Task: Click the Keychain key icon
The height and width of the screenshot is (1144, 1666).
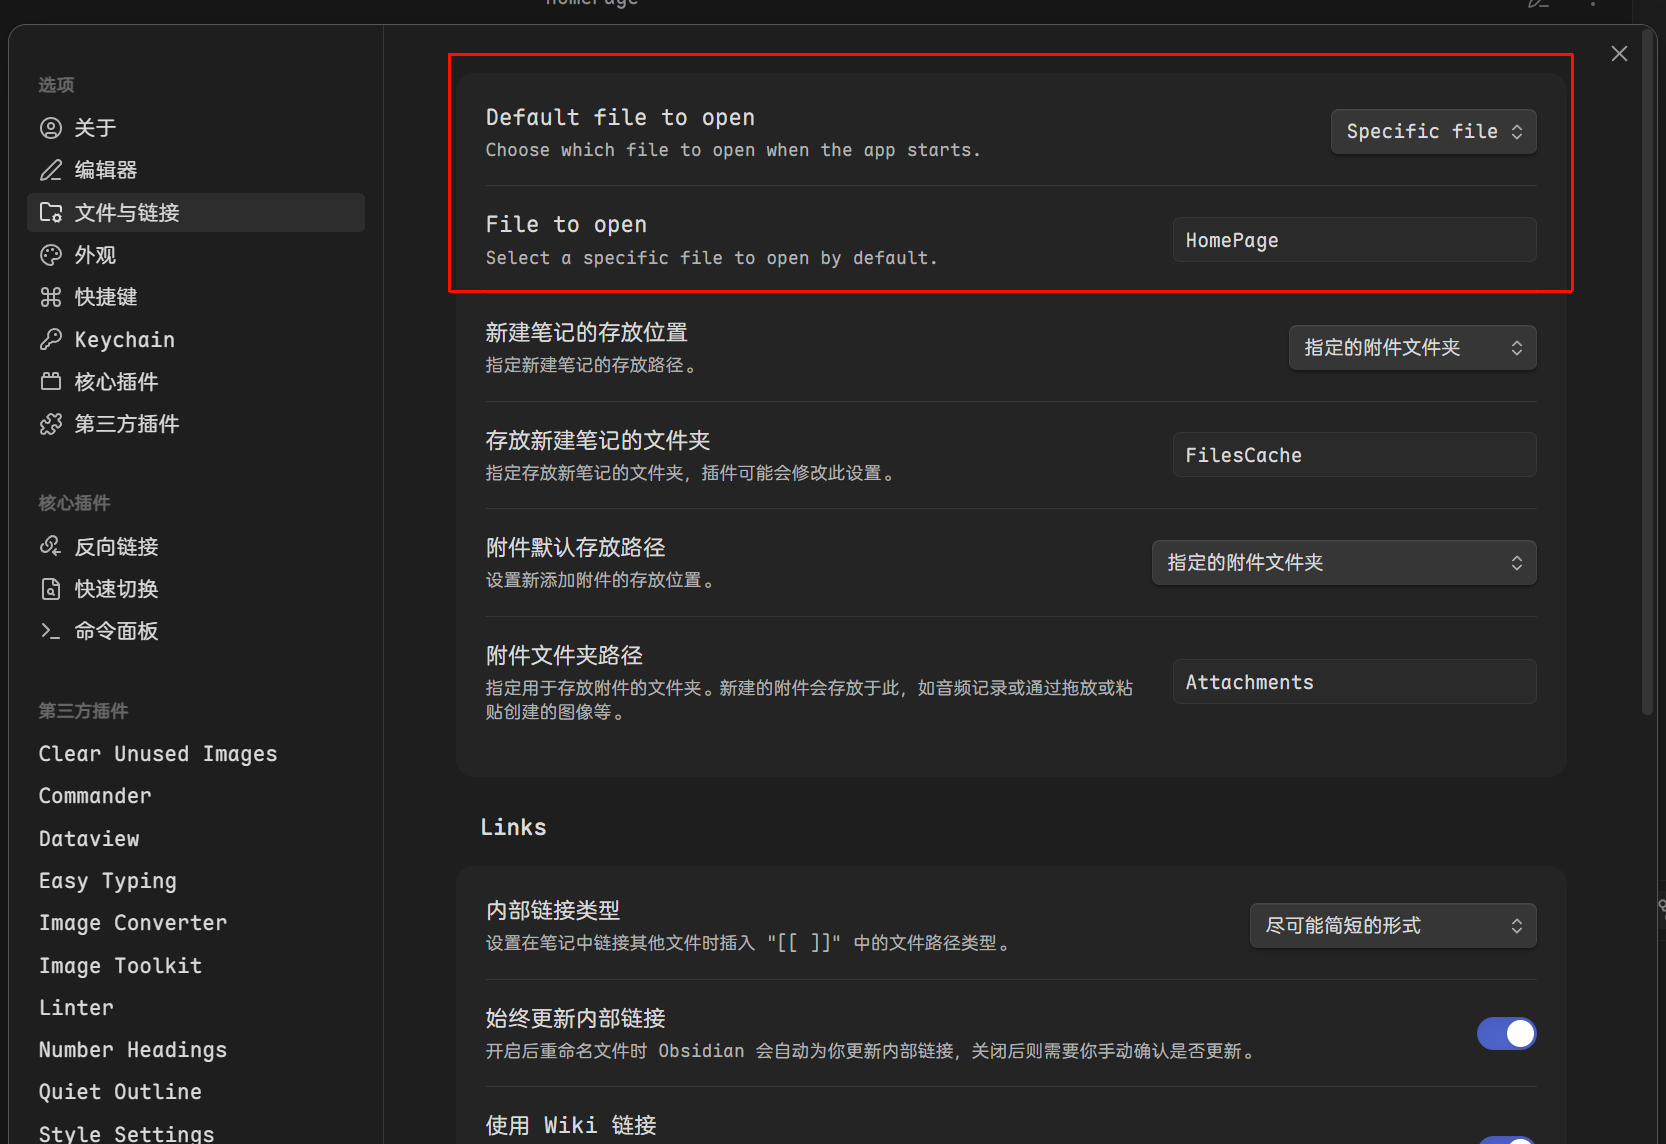Action: point(51,340)
